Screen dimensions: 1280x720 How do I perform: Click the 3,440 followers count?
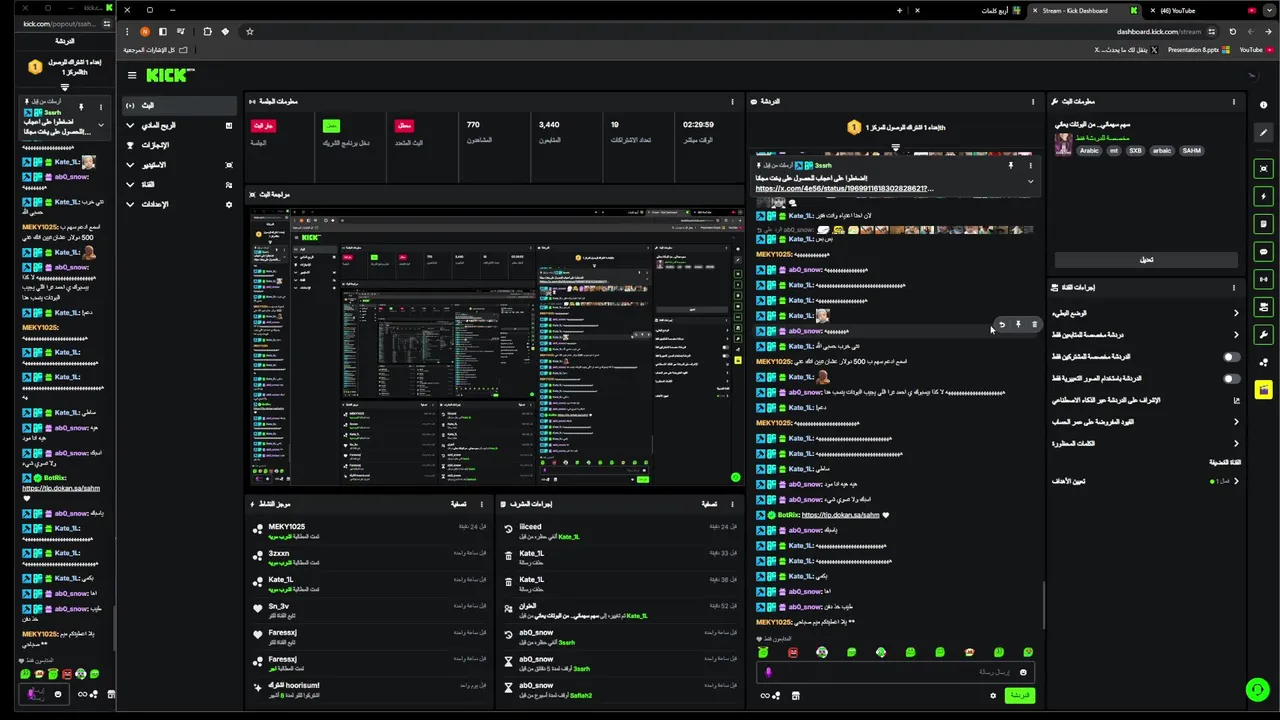pyautogui.click(x=549, y=125)
